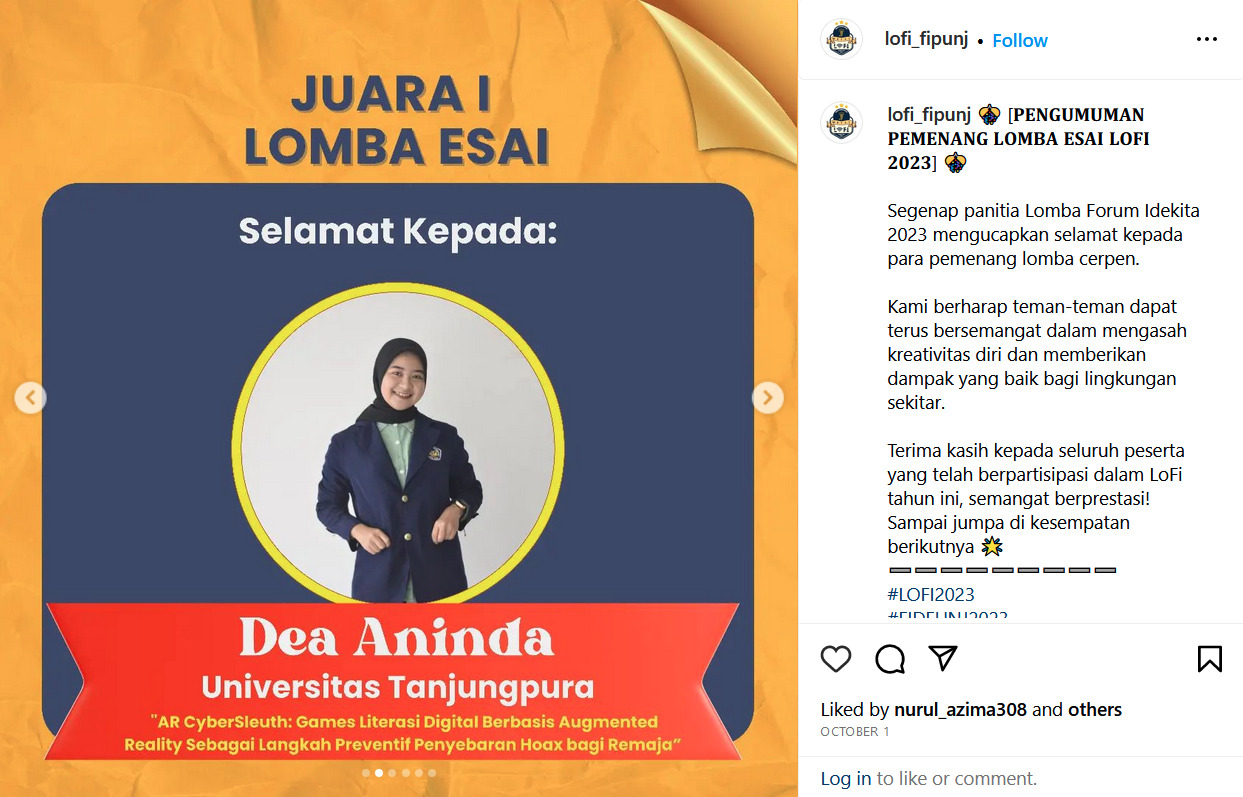Image resolution: width=1243 pixels, height=797 pixels.
Task: Open the October 1 post date
Action: [x=855, y=732]
